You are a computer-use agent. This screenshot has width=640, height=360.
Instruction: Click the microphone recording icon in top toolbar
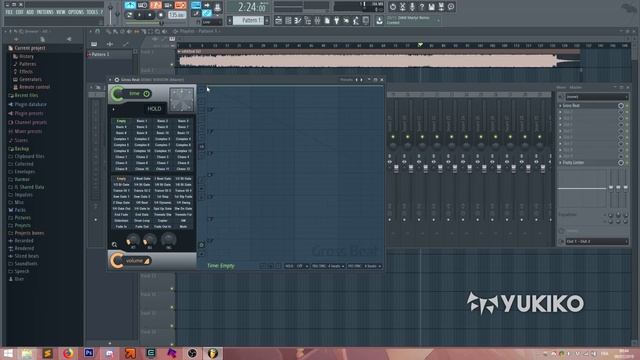412,7
